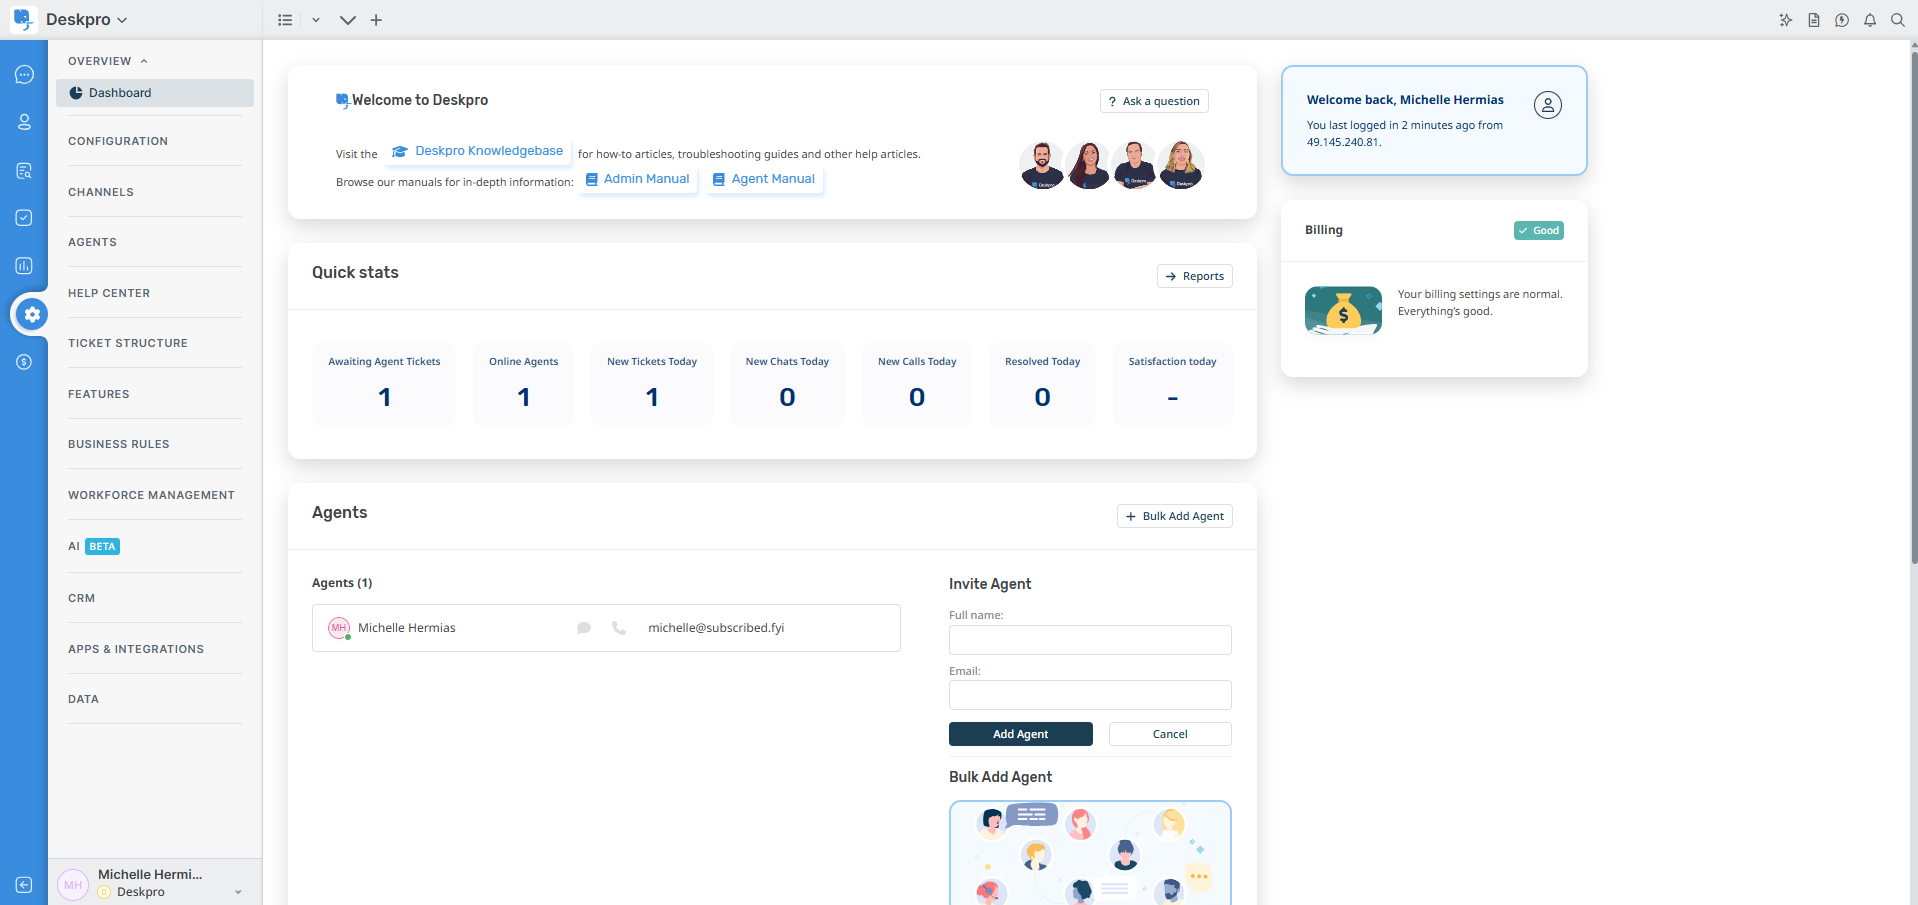Expand the CHANNELS section
Screen dimensions: 1918x905
pyautogui.click(x=101, y=192)
